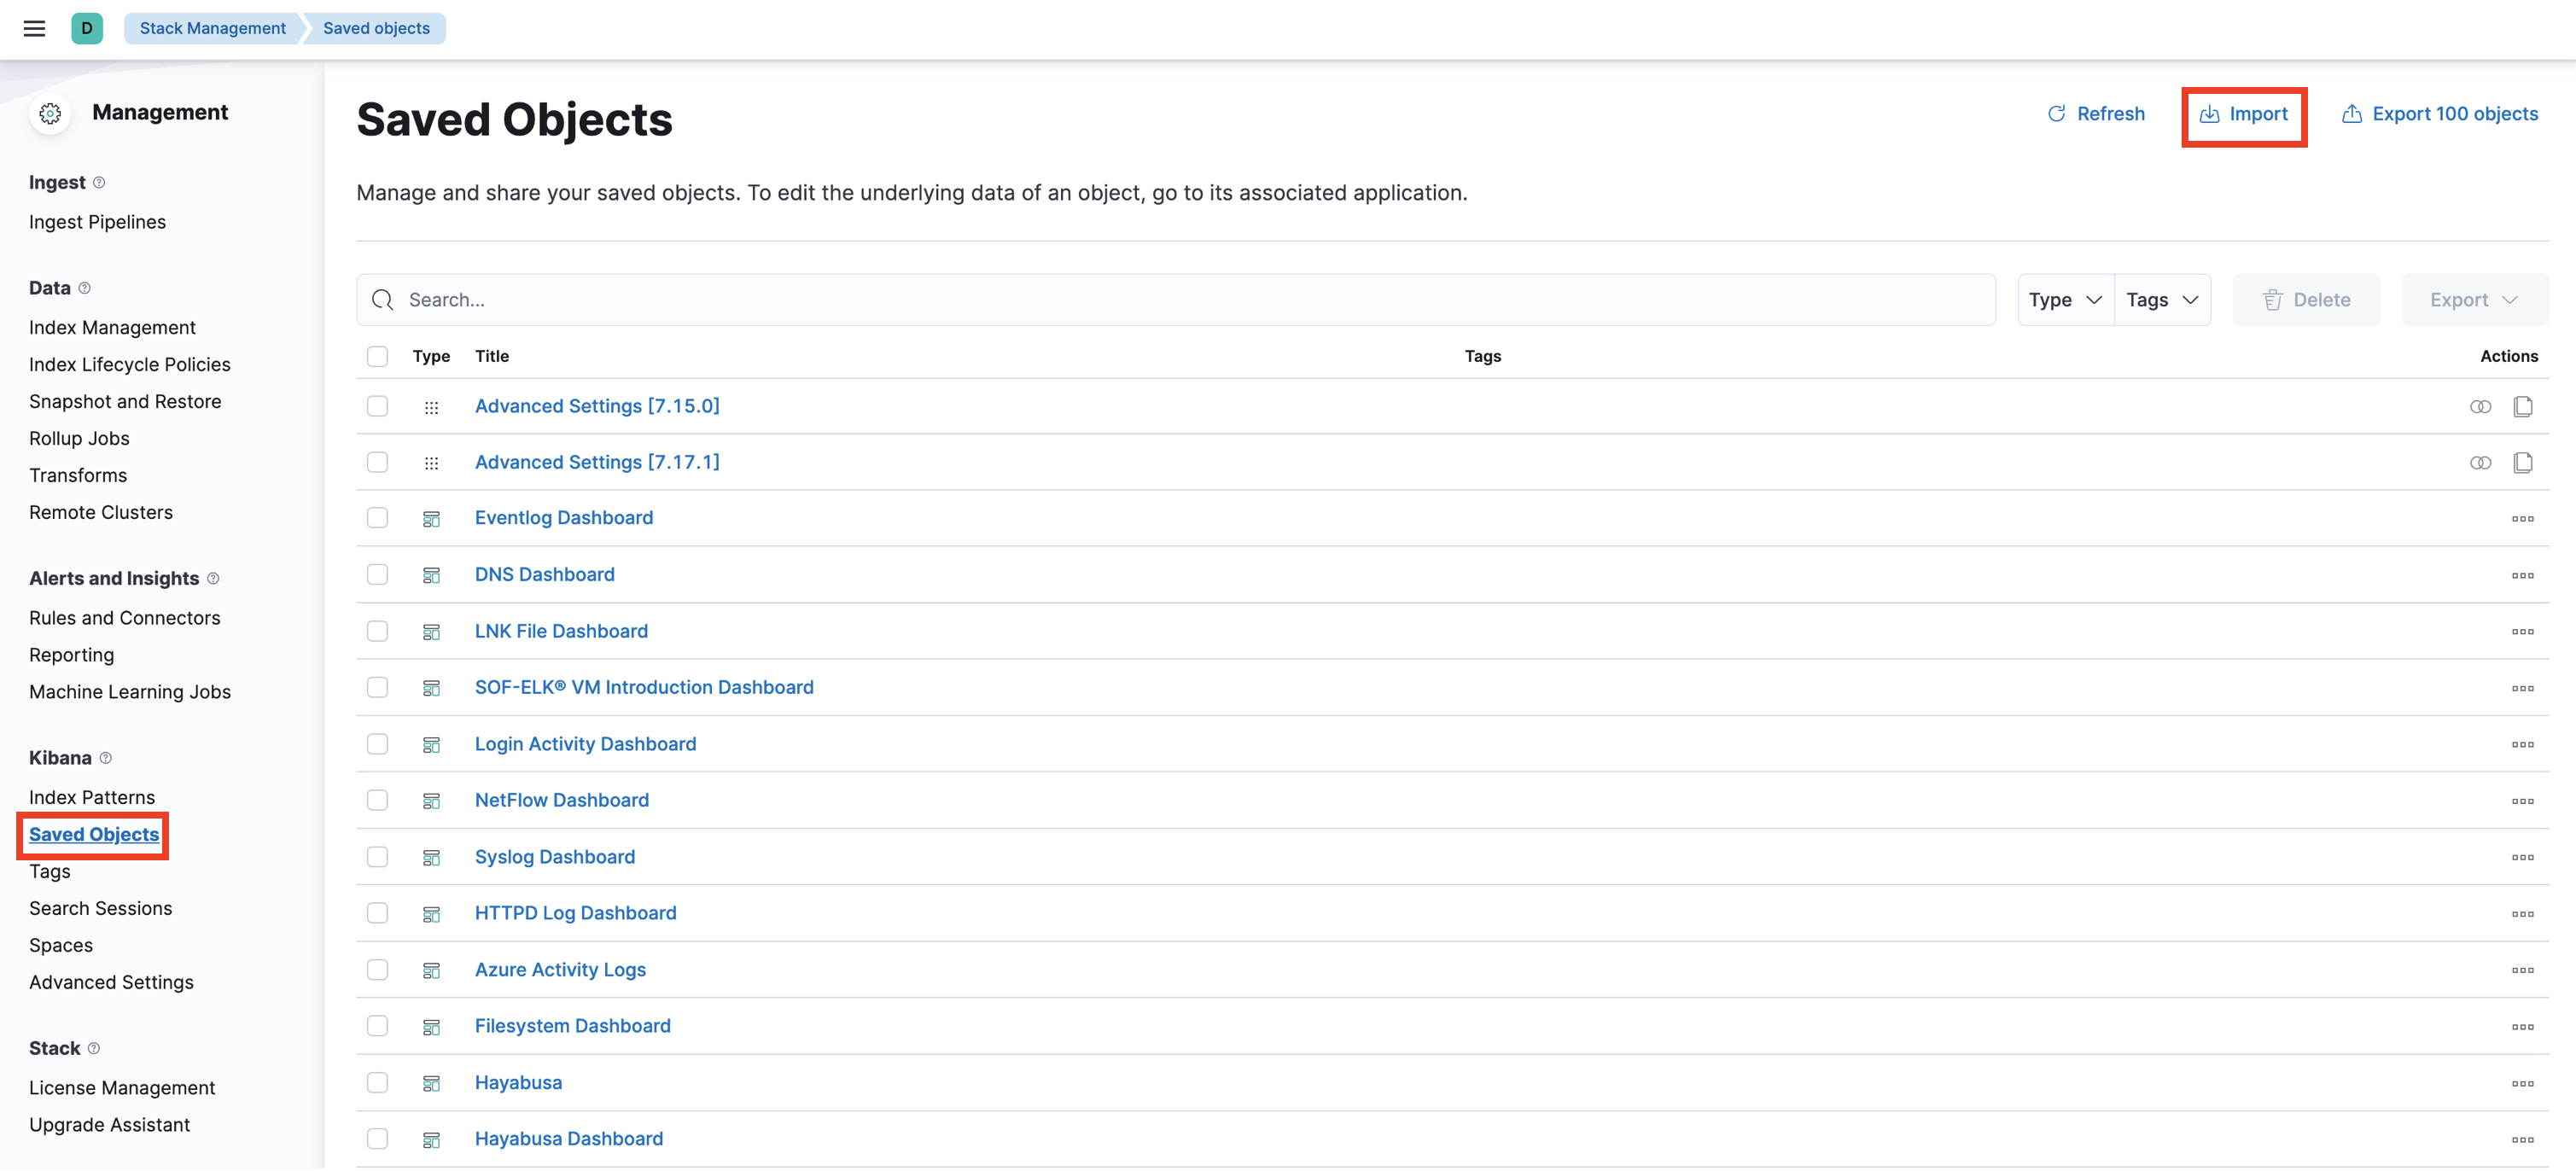The image size is (2576, 1171).
Task: Open actions menu for Syslog Dashboard
Action: (2524, 857)
